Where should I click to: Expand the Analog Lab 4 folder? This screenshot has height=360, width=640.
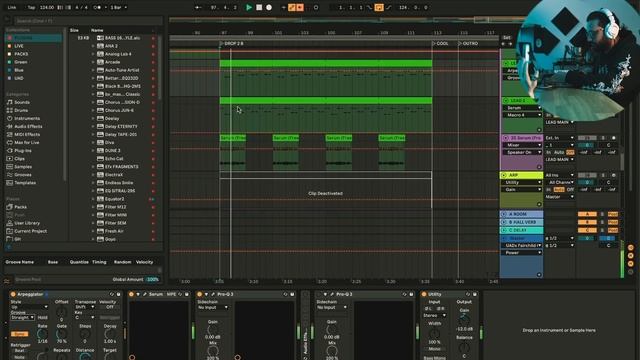(93, 54)
